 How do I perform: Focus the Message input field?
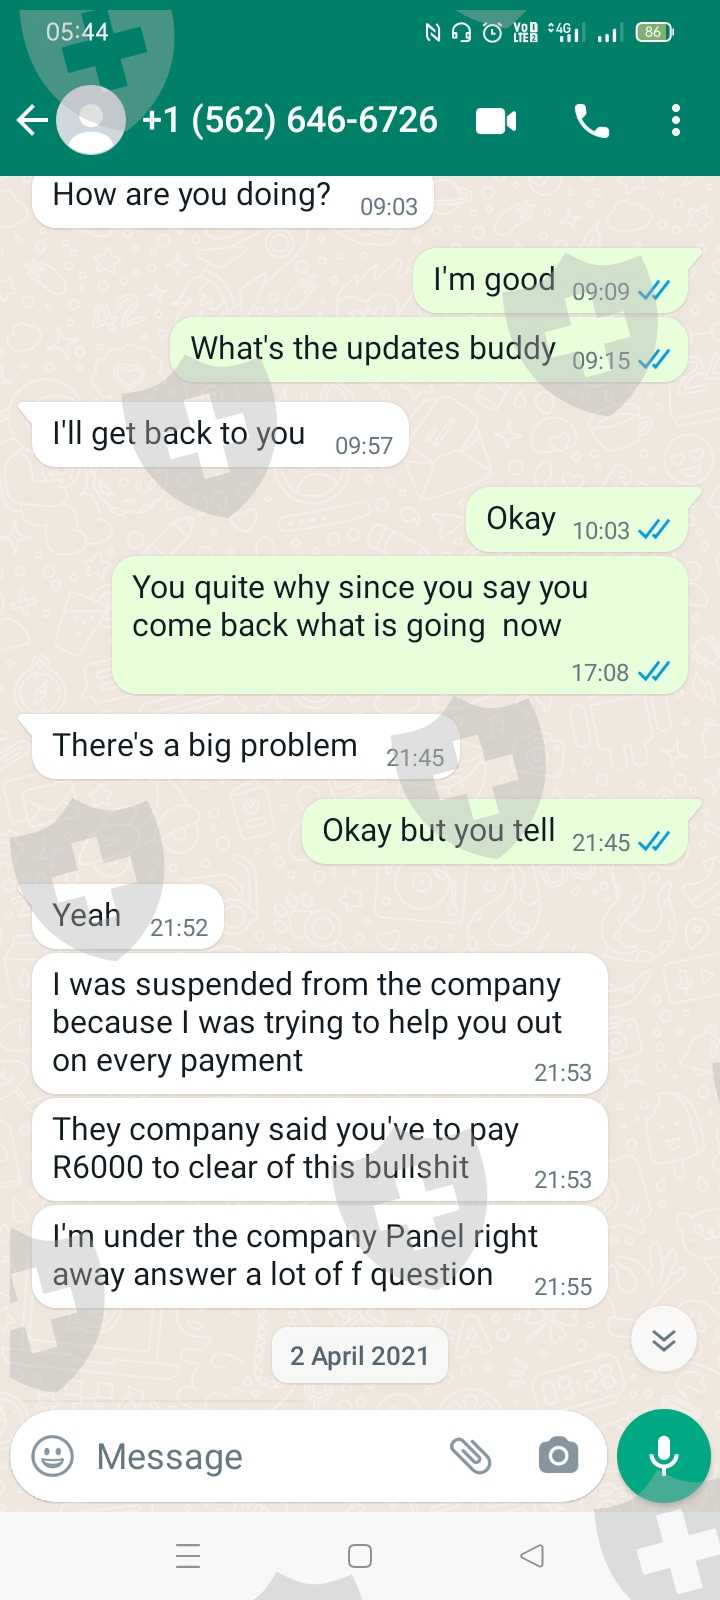[260, 1456]
